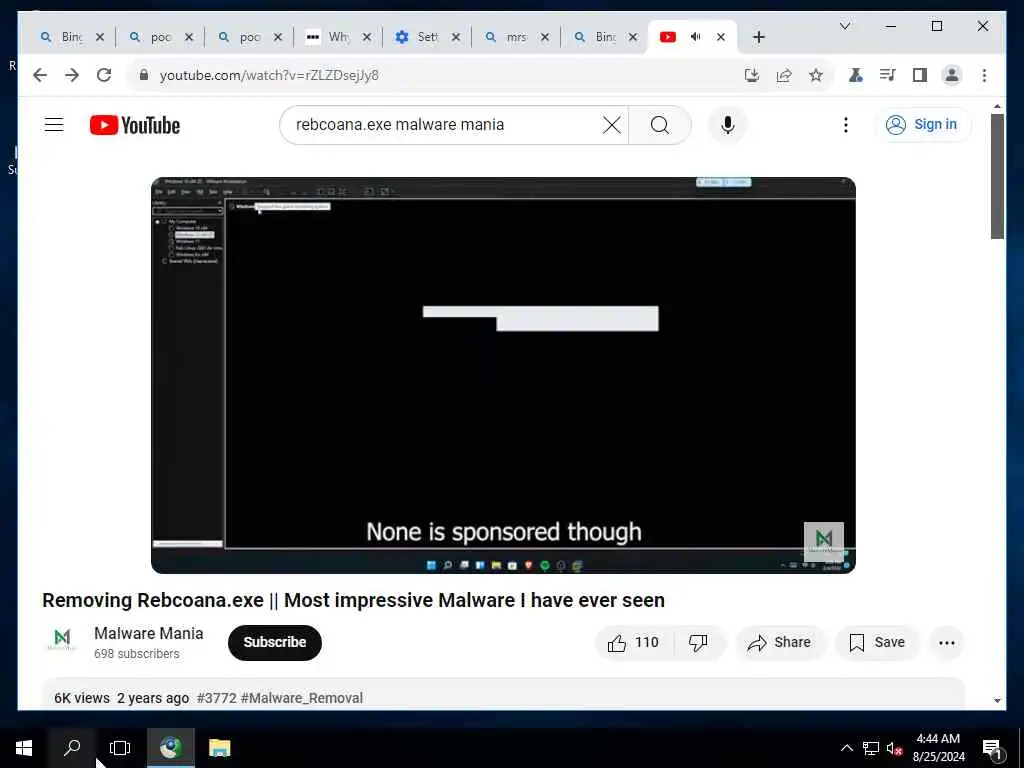This screenshot has width=1024, height=768.
Task: Click the video player to pause
Action: 503,375
